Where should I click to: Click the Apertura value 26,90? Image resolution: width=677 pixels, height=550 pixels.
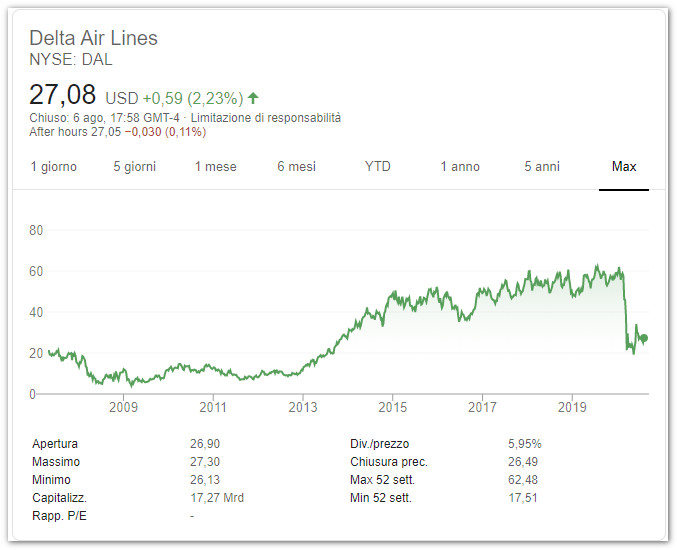(x=205, y=444)
